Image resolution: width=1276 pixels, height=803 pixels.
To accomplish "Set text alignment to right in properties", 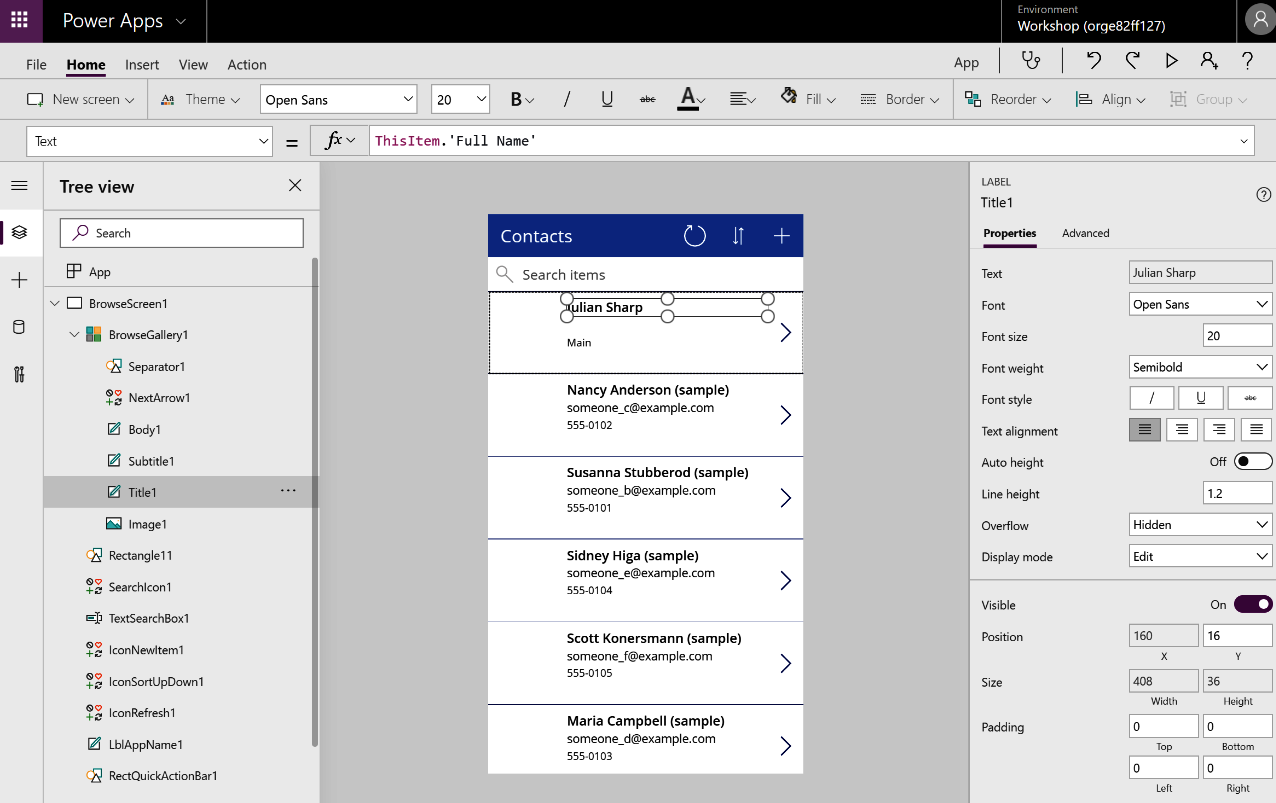I will pos(1219,430).
